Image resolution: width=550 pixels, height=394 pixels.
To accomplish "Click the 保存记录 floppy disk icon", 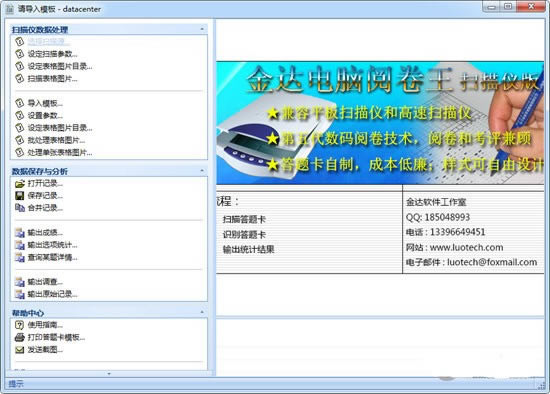I will point(20,196).
